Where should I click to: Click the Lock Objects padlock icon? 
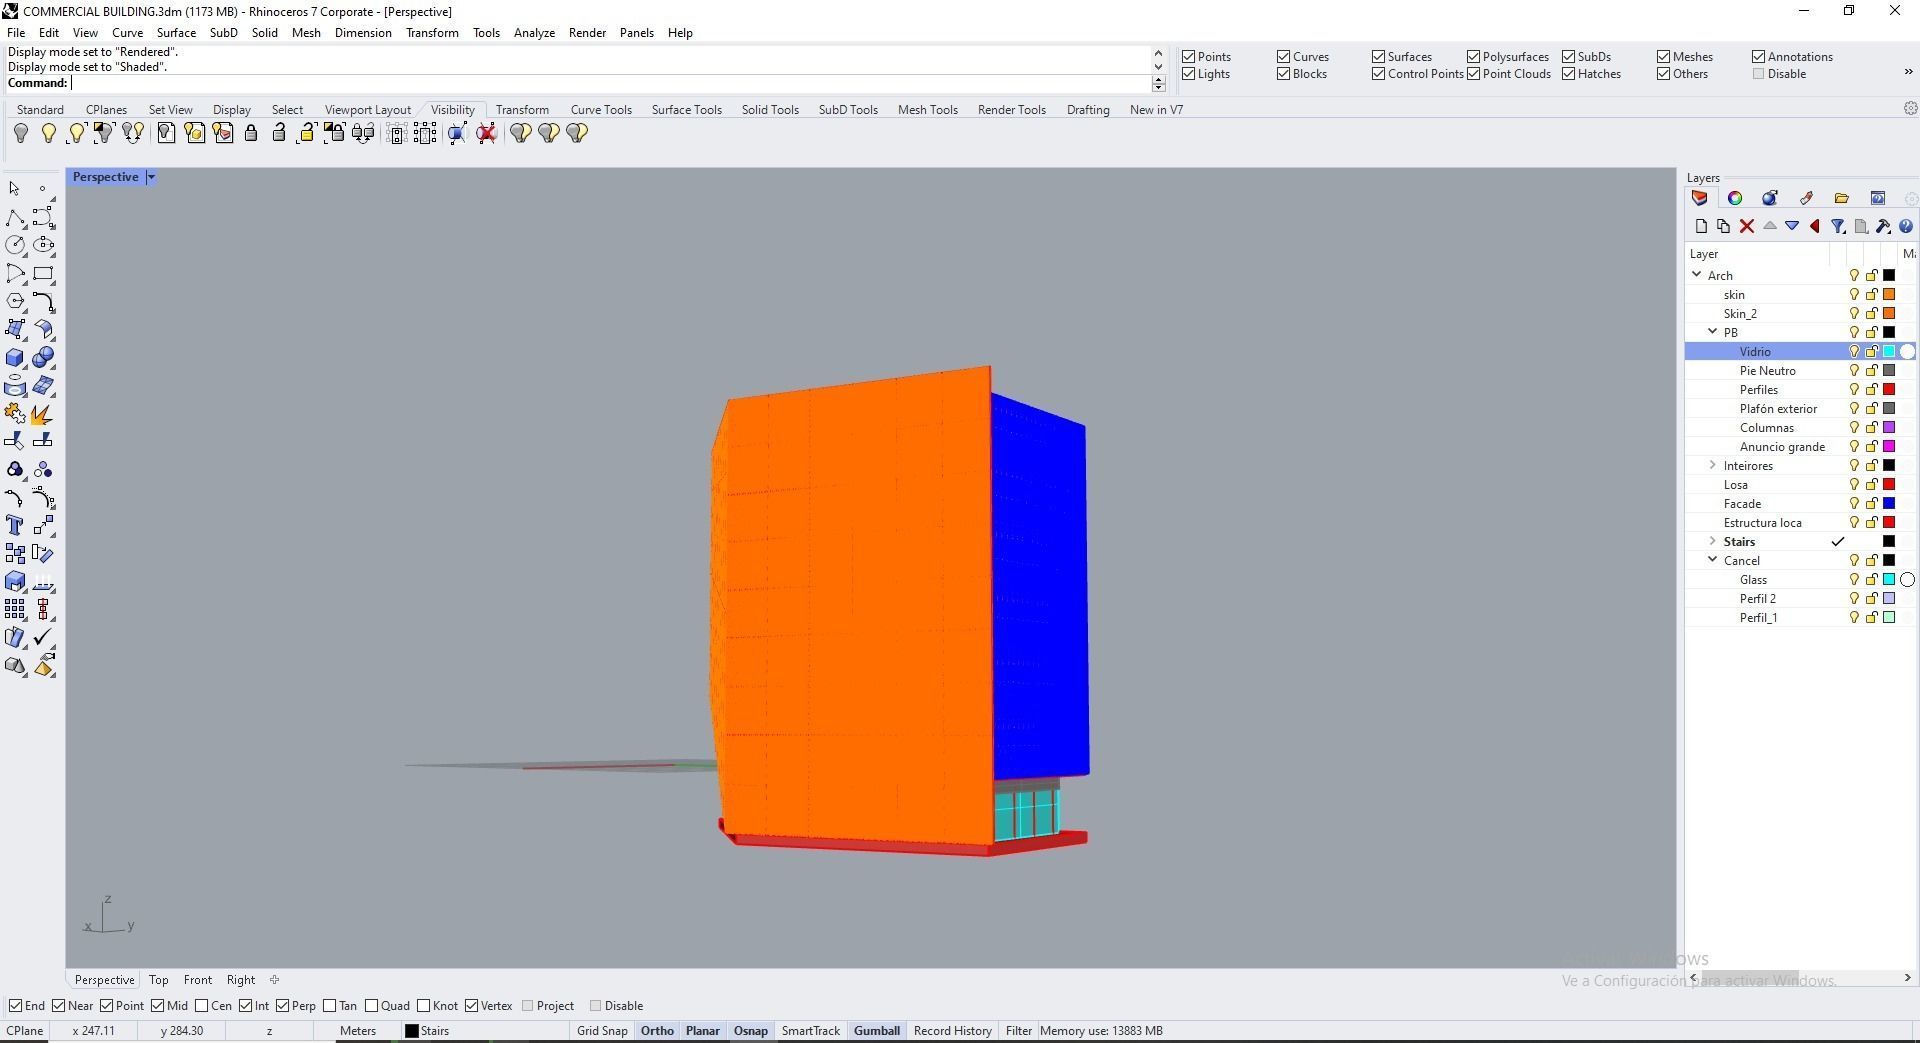pos(251,133)
